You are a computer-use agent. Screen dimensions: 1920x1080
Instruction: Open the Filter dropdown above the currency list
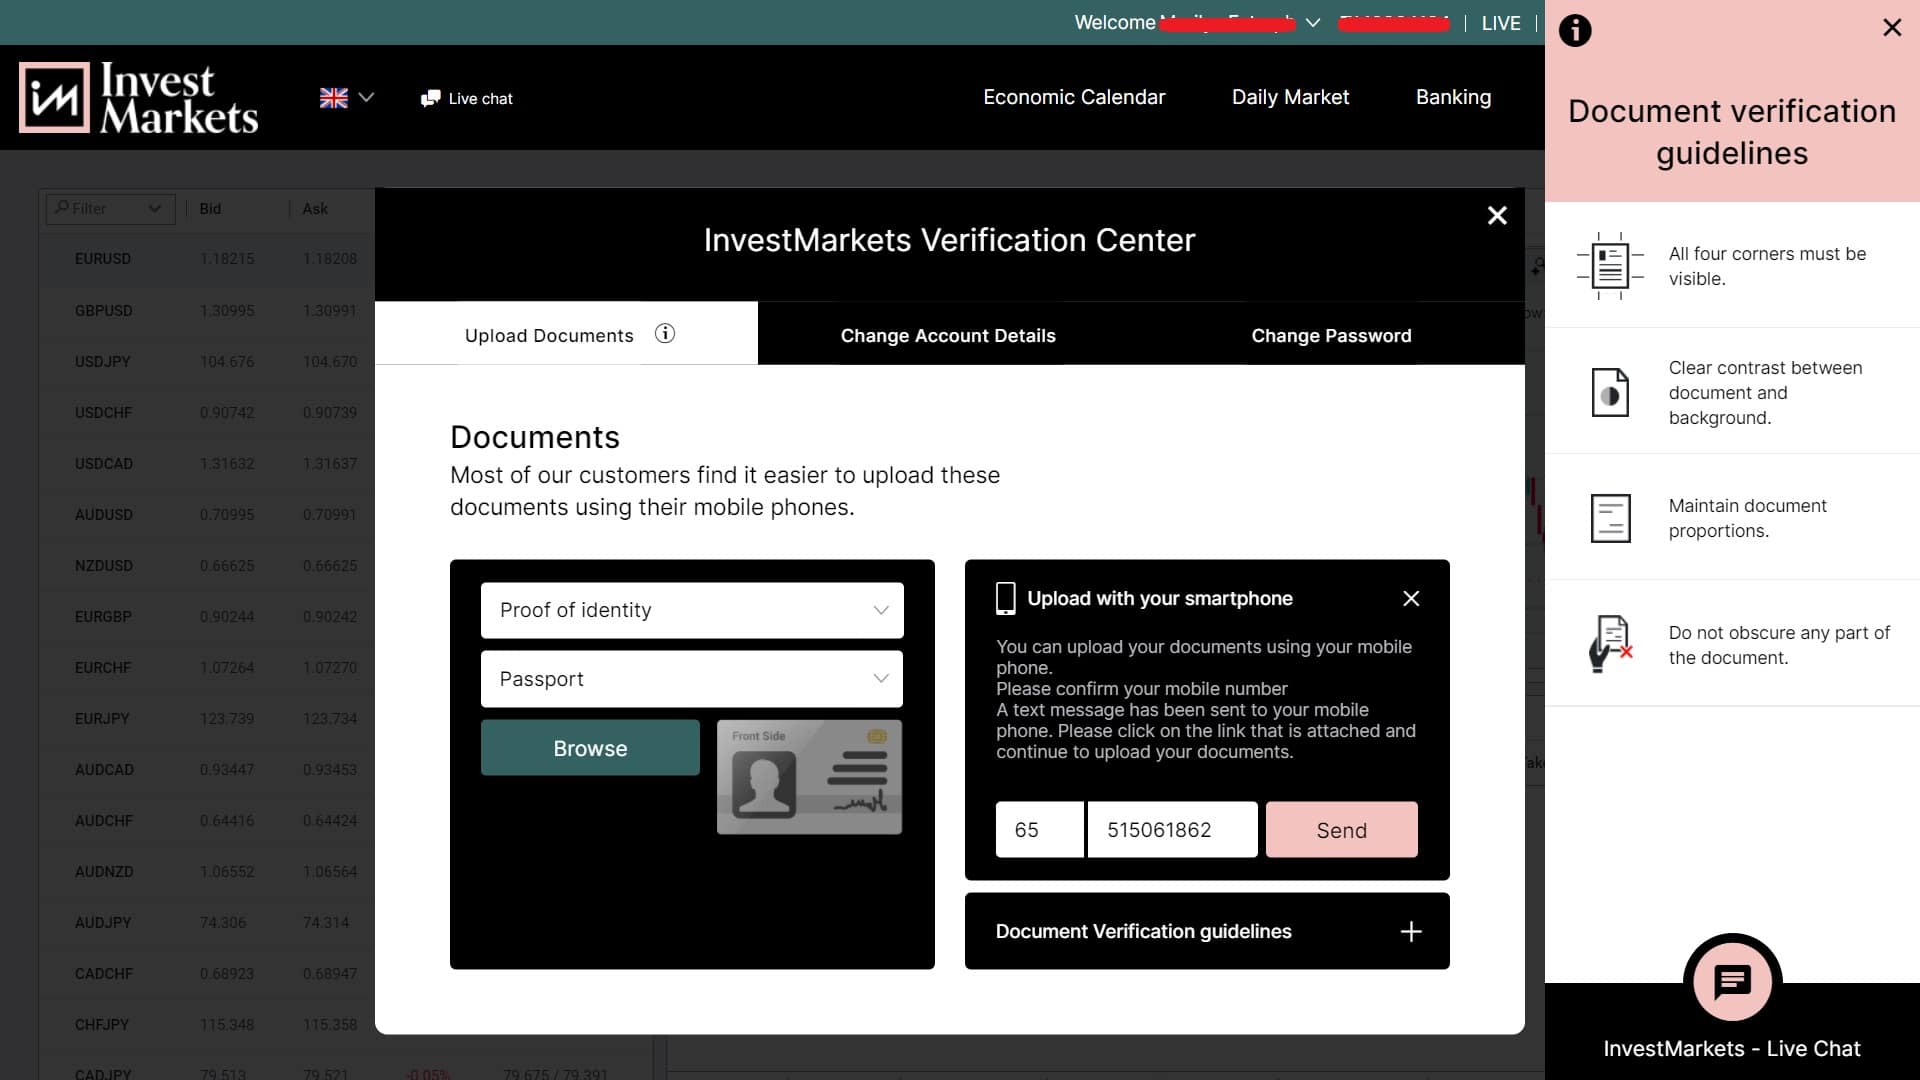click(x=109, y=208)
